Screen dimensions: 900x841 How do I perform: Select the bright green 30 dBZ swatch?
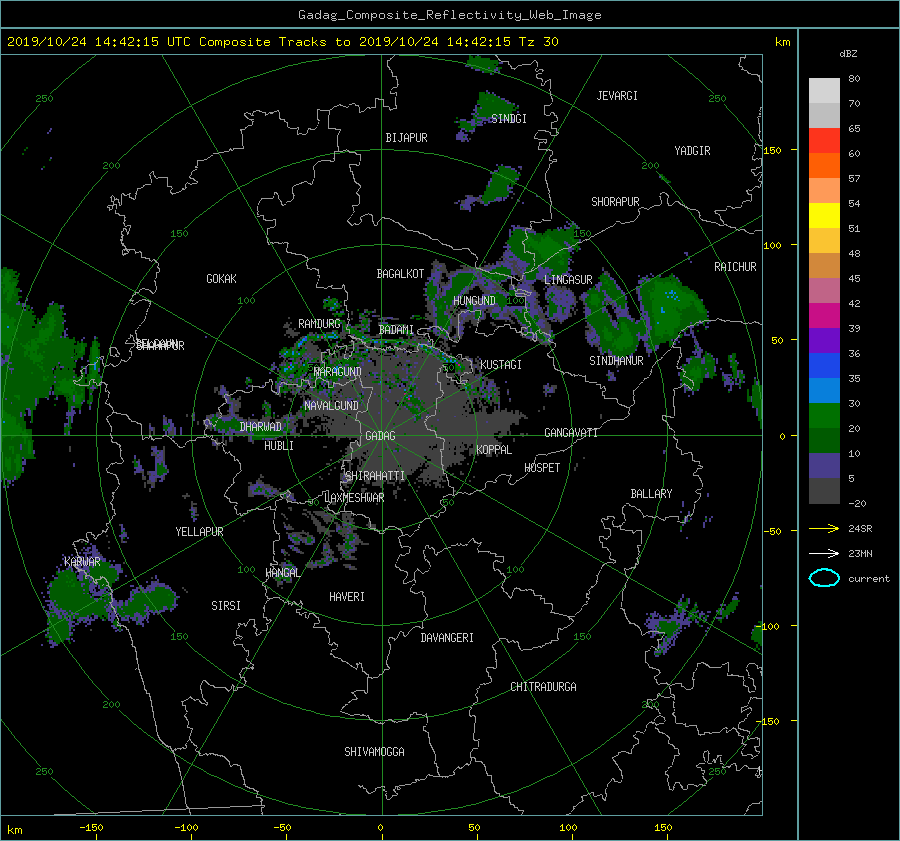(824, 415)
